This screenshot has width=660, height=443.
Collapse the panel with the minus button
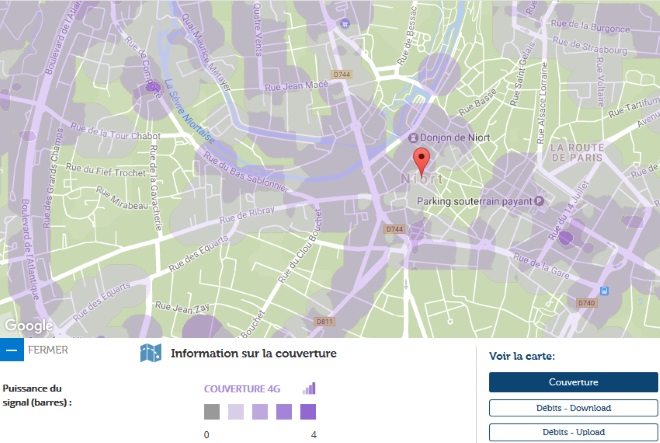click(11, 351)
